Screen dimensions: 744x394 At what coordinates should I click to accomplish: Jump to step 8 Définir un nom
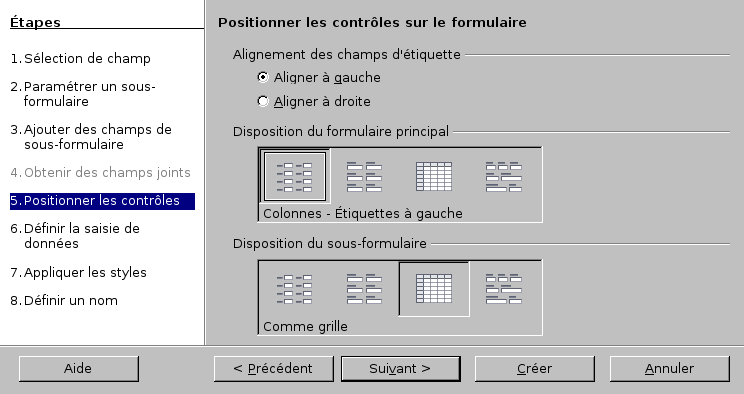tap(64, 300)
